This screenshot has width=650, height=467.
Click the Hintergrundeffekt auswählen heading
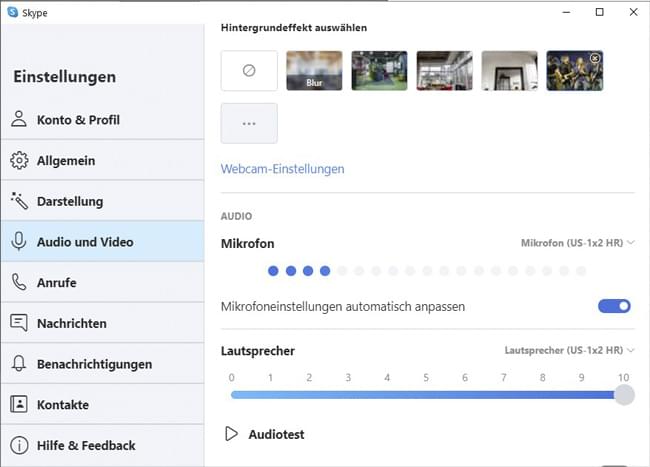click(294, 28)
